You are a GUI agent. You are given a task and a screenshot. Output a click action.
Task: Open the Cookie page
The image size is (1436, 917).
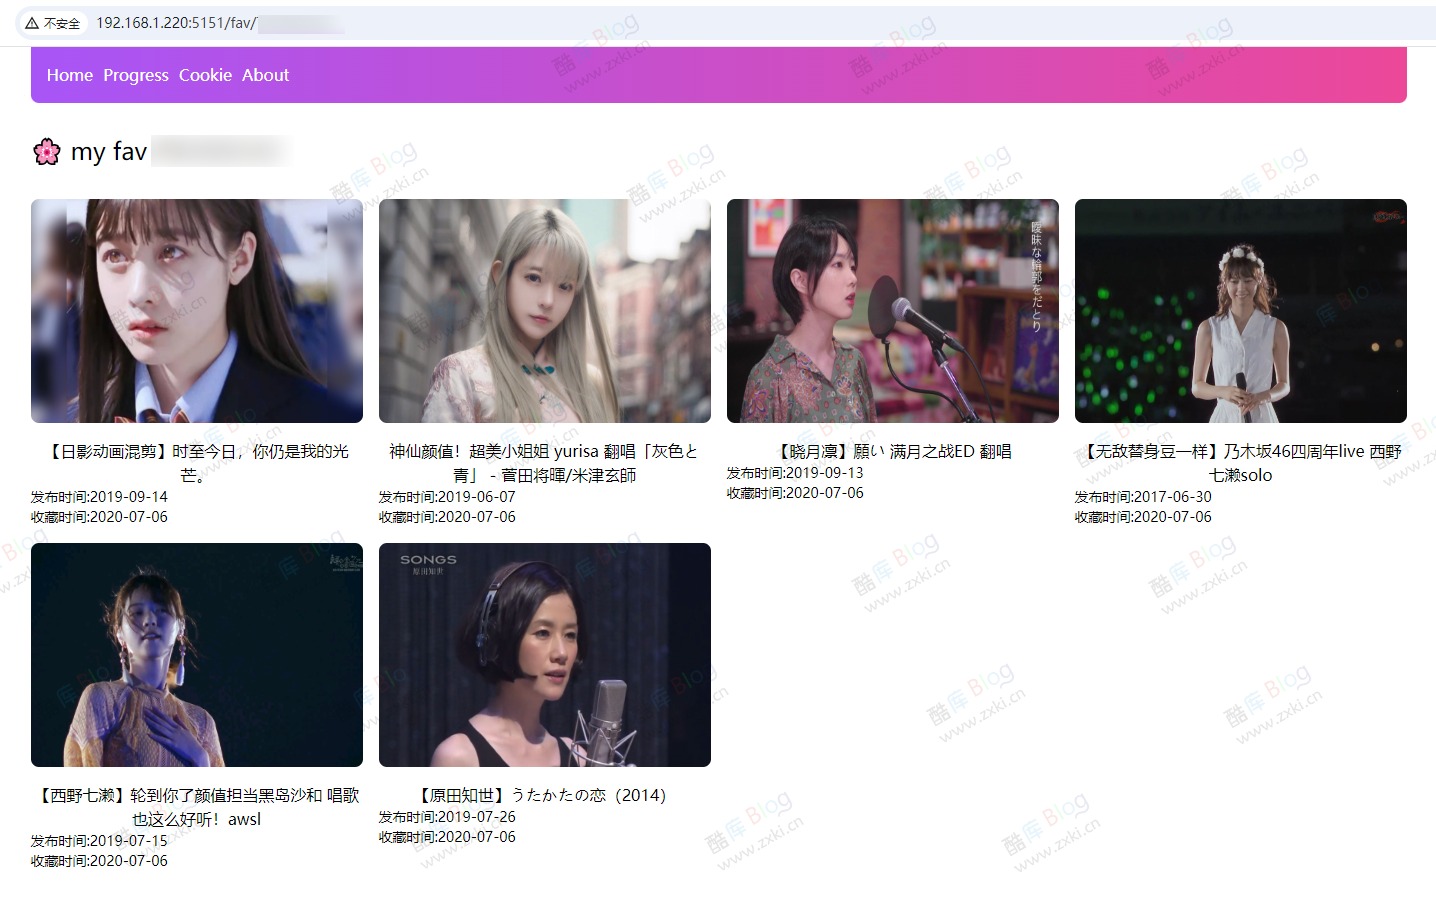[204, 74]
